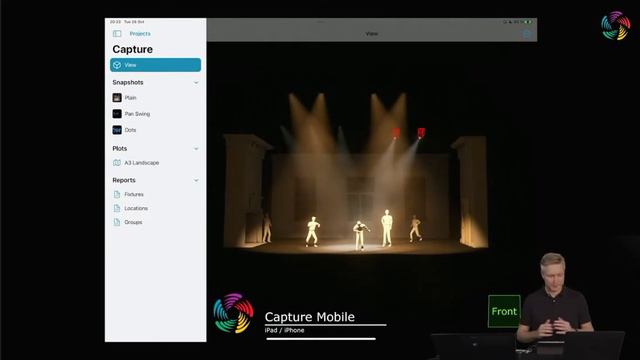
Task: Select the right red moving light fixture
Action: (x=421, y=133)
